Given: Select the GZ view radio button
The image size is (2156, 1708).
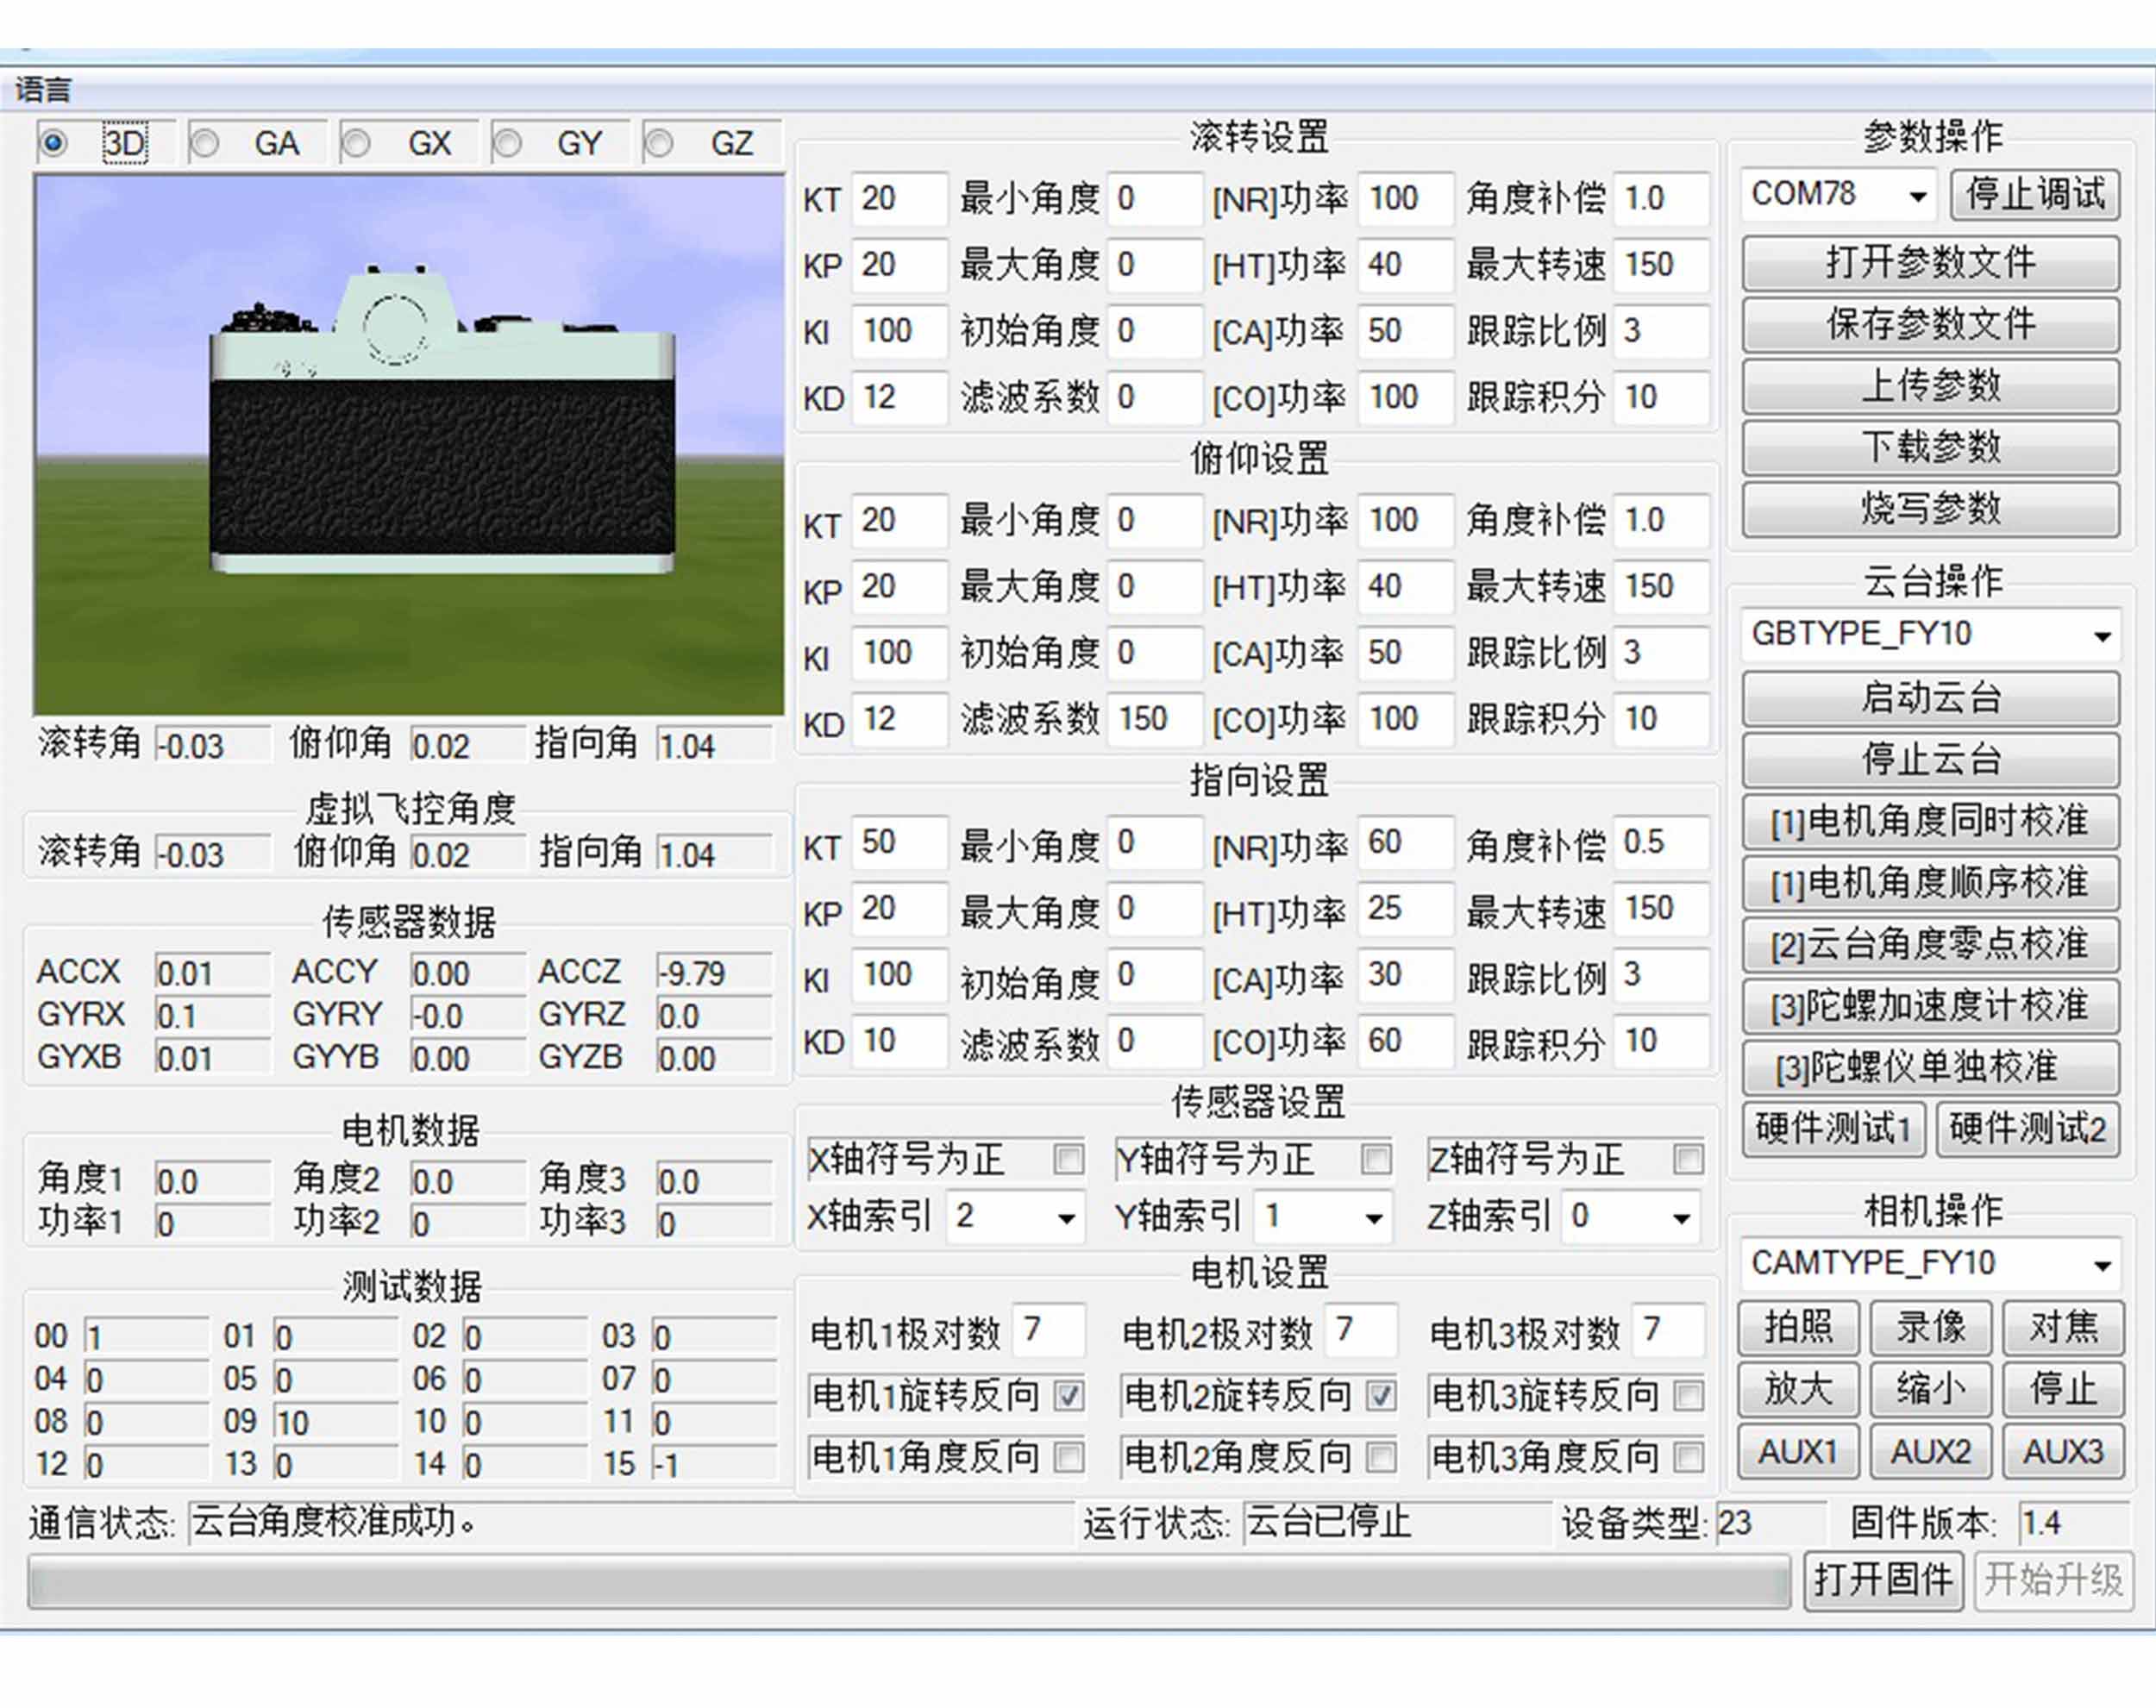Looking at the screenshot, I should pos(659,144).
